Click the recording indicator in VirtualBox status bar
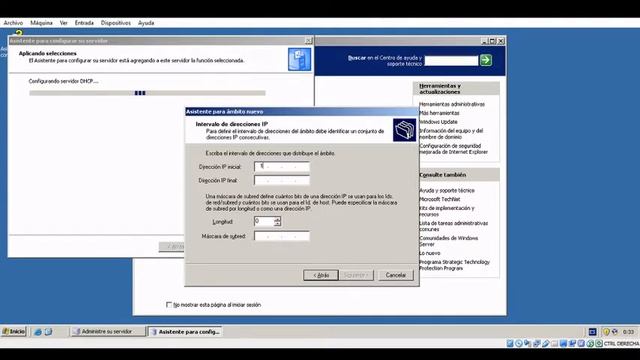Viewport: 640px width, 360px height. point(572,343)
